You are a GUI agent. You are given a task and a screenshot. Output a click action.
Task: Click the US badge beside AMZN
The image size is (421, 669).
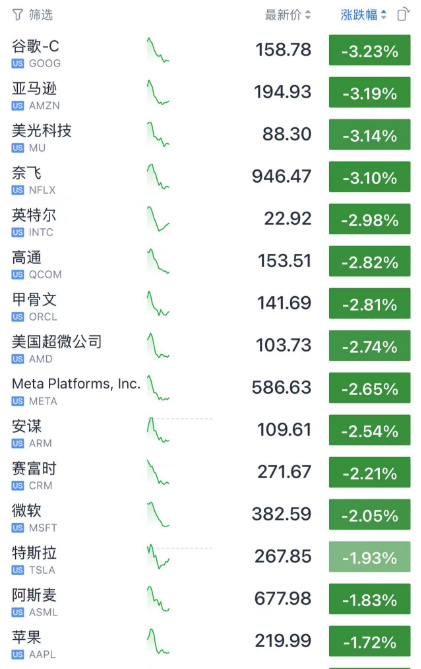17,106
